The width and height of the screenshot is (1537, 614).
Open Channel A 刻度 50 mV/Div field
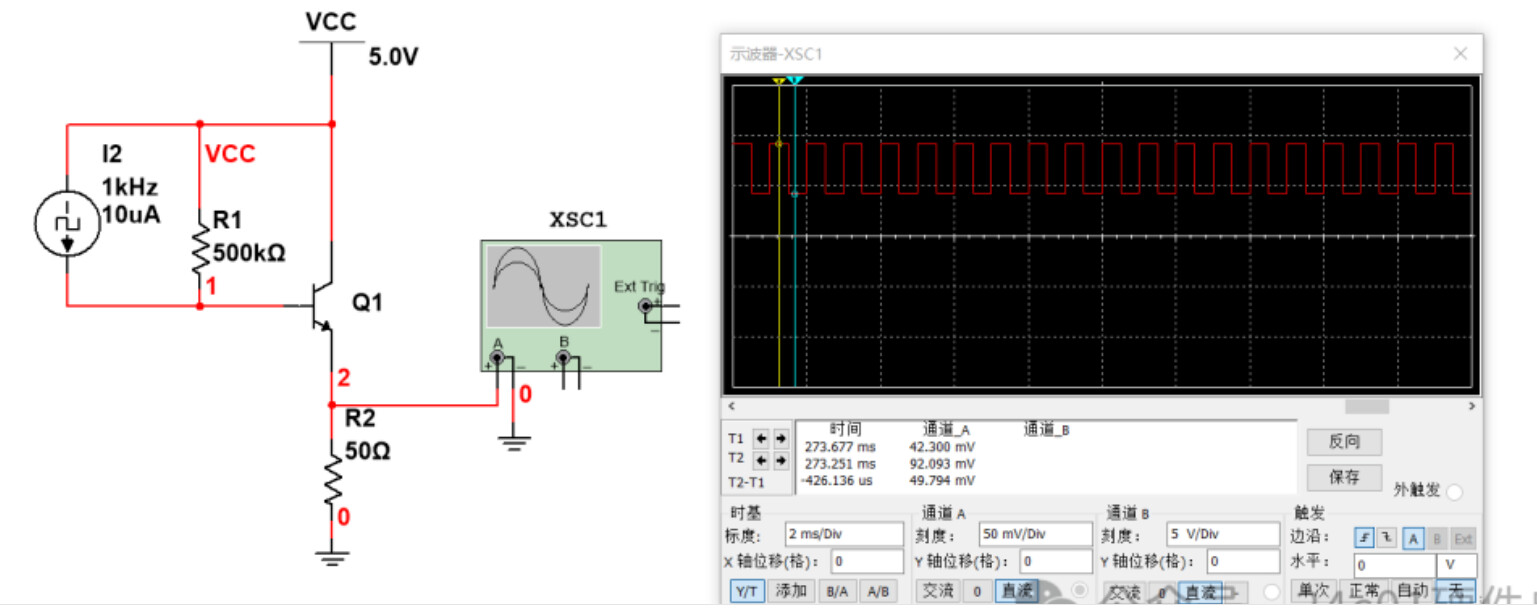point(1032,534)
